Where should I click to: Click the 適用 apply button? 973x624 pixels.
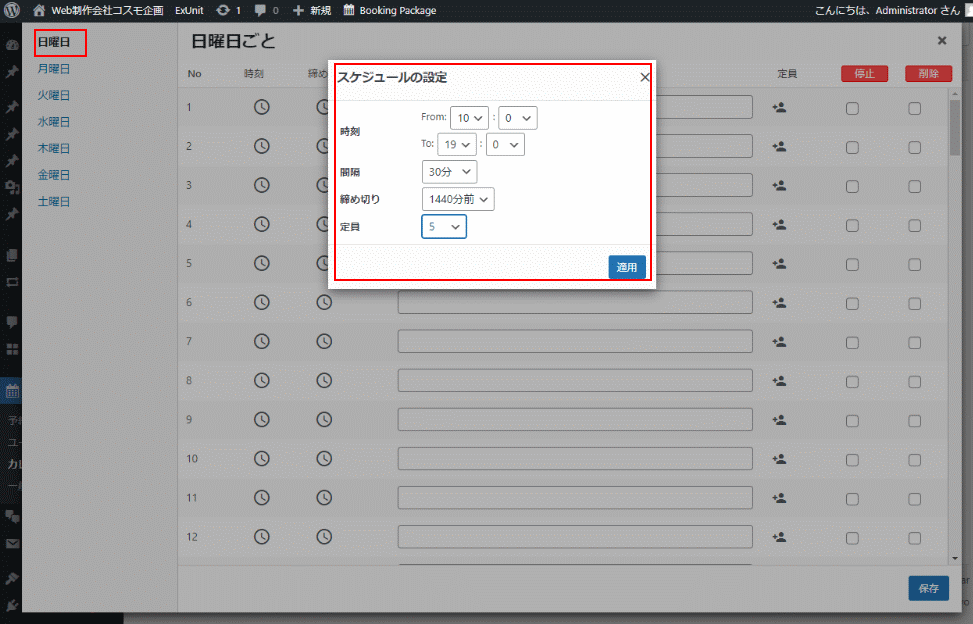pyautogui.click(x=626, y=267)
